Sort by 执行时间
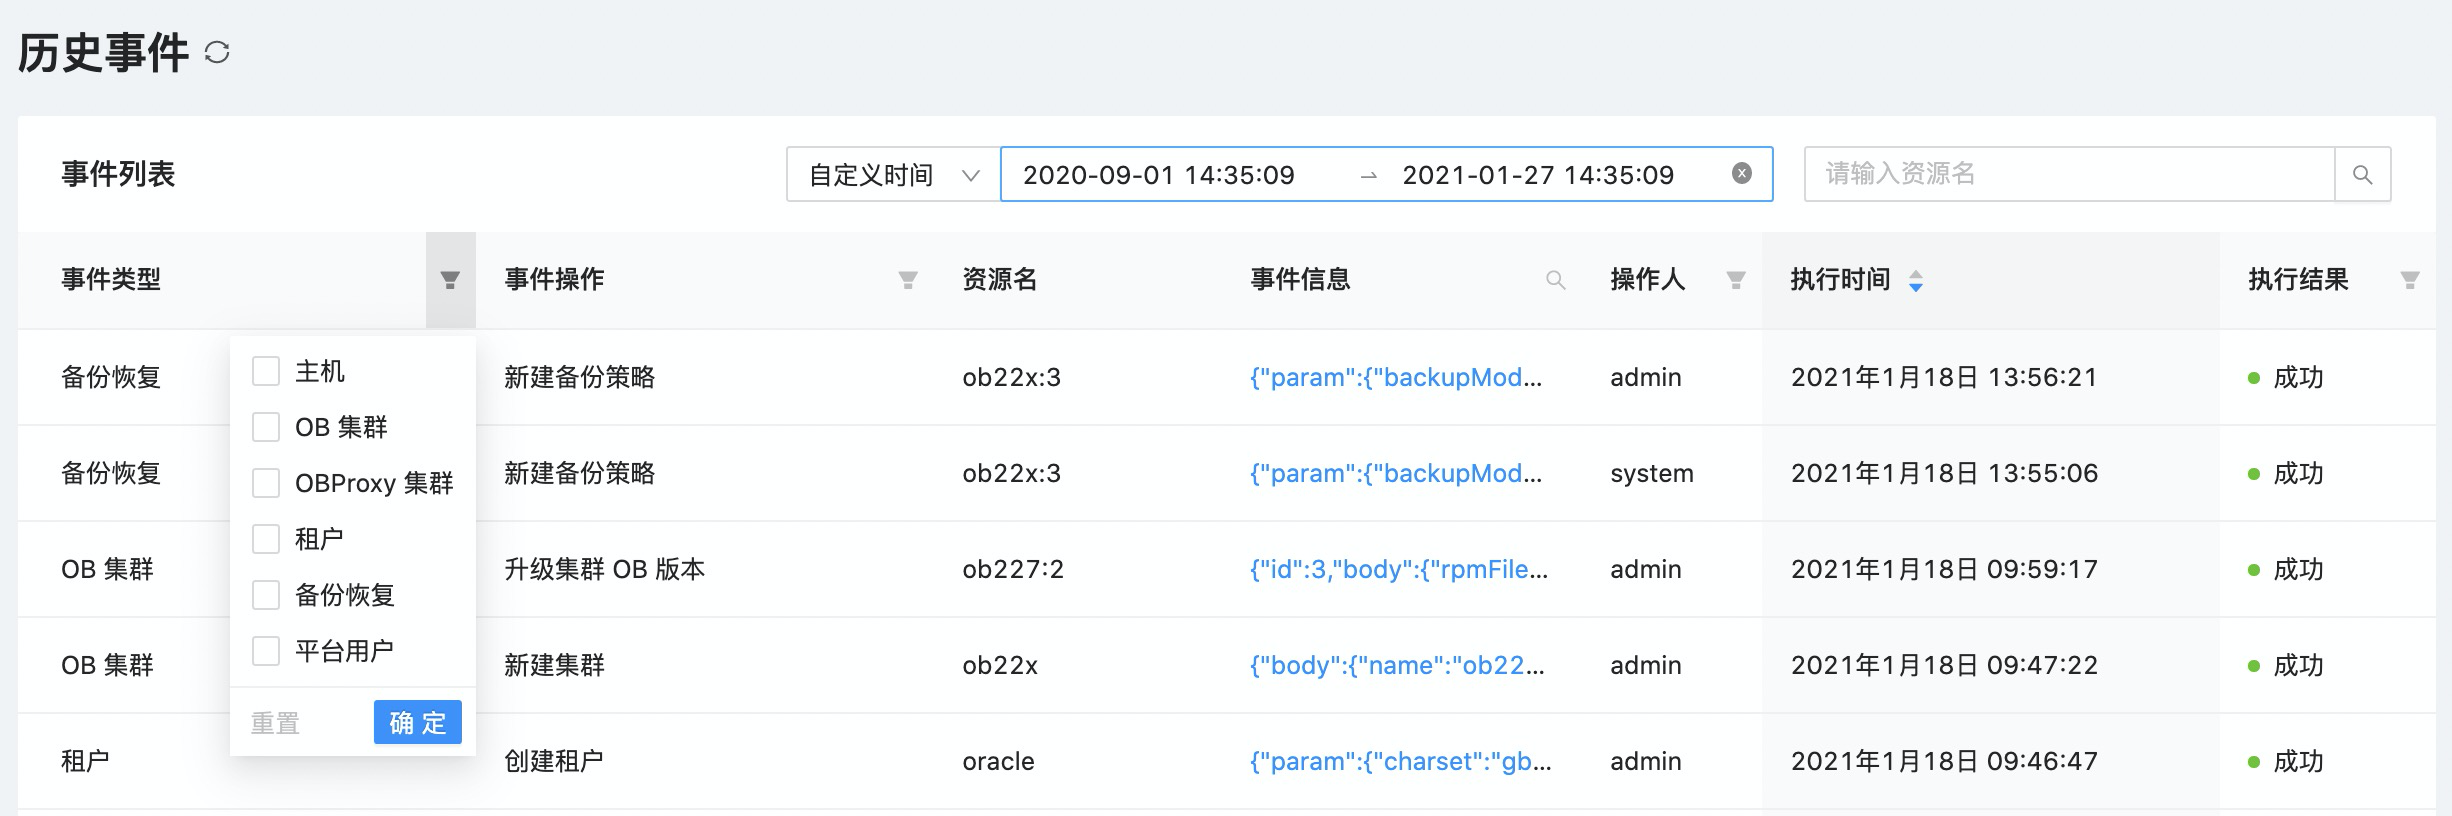 [x=1915, y=281]
